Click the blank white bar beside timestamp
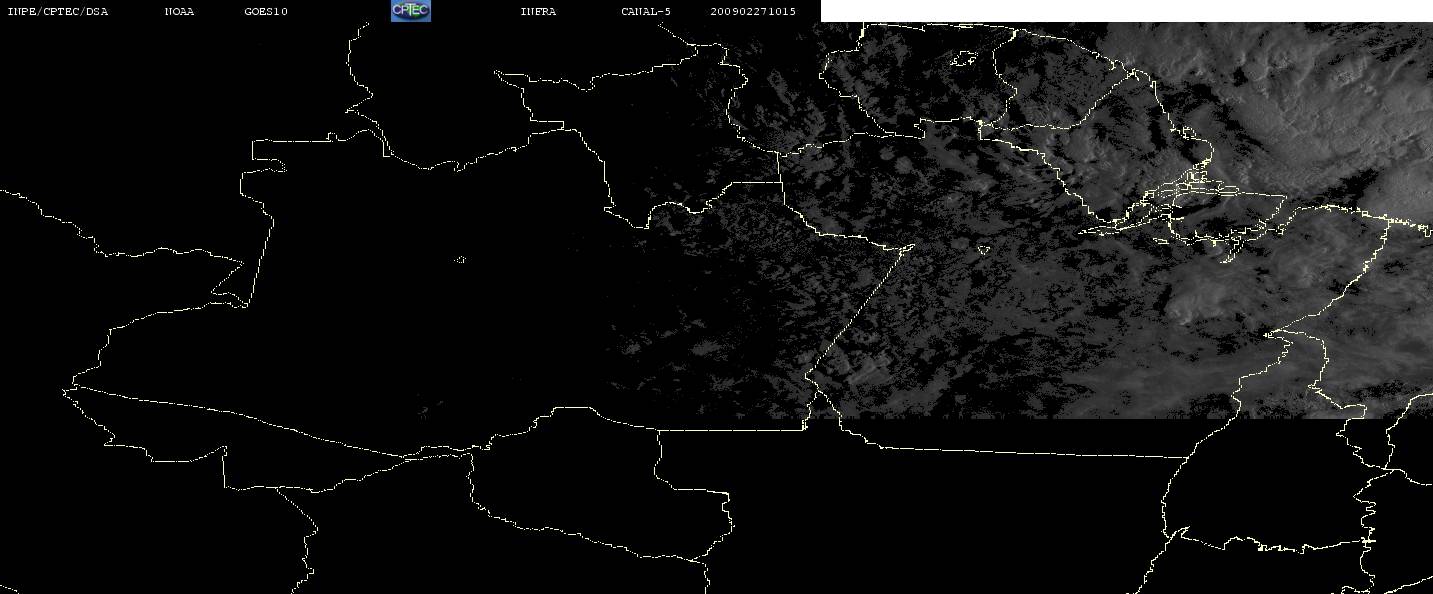Viewport: 1433px width, 594px height. click(1126, 11)
